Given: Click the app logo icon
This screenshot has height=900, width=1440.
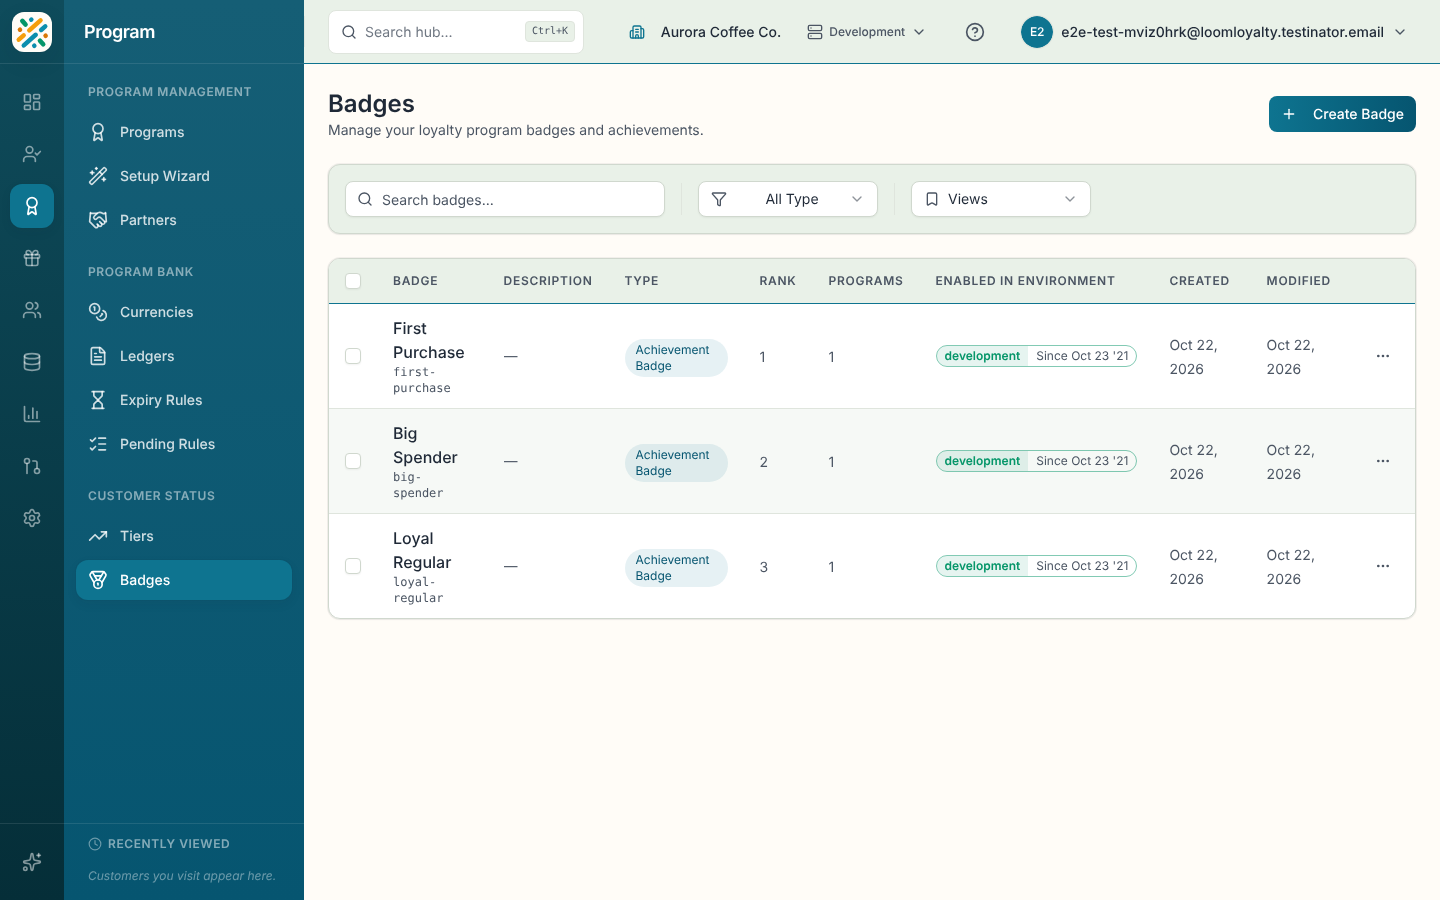Looking at the screenshot, I should [32, 32].
